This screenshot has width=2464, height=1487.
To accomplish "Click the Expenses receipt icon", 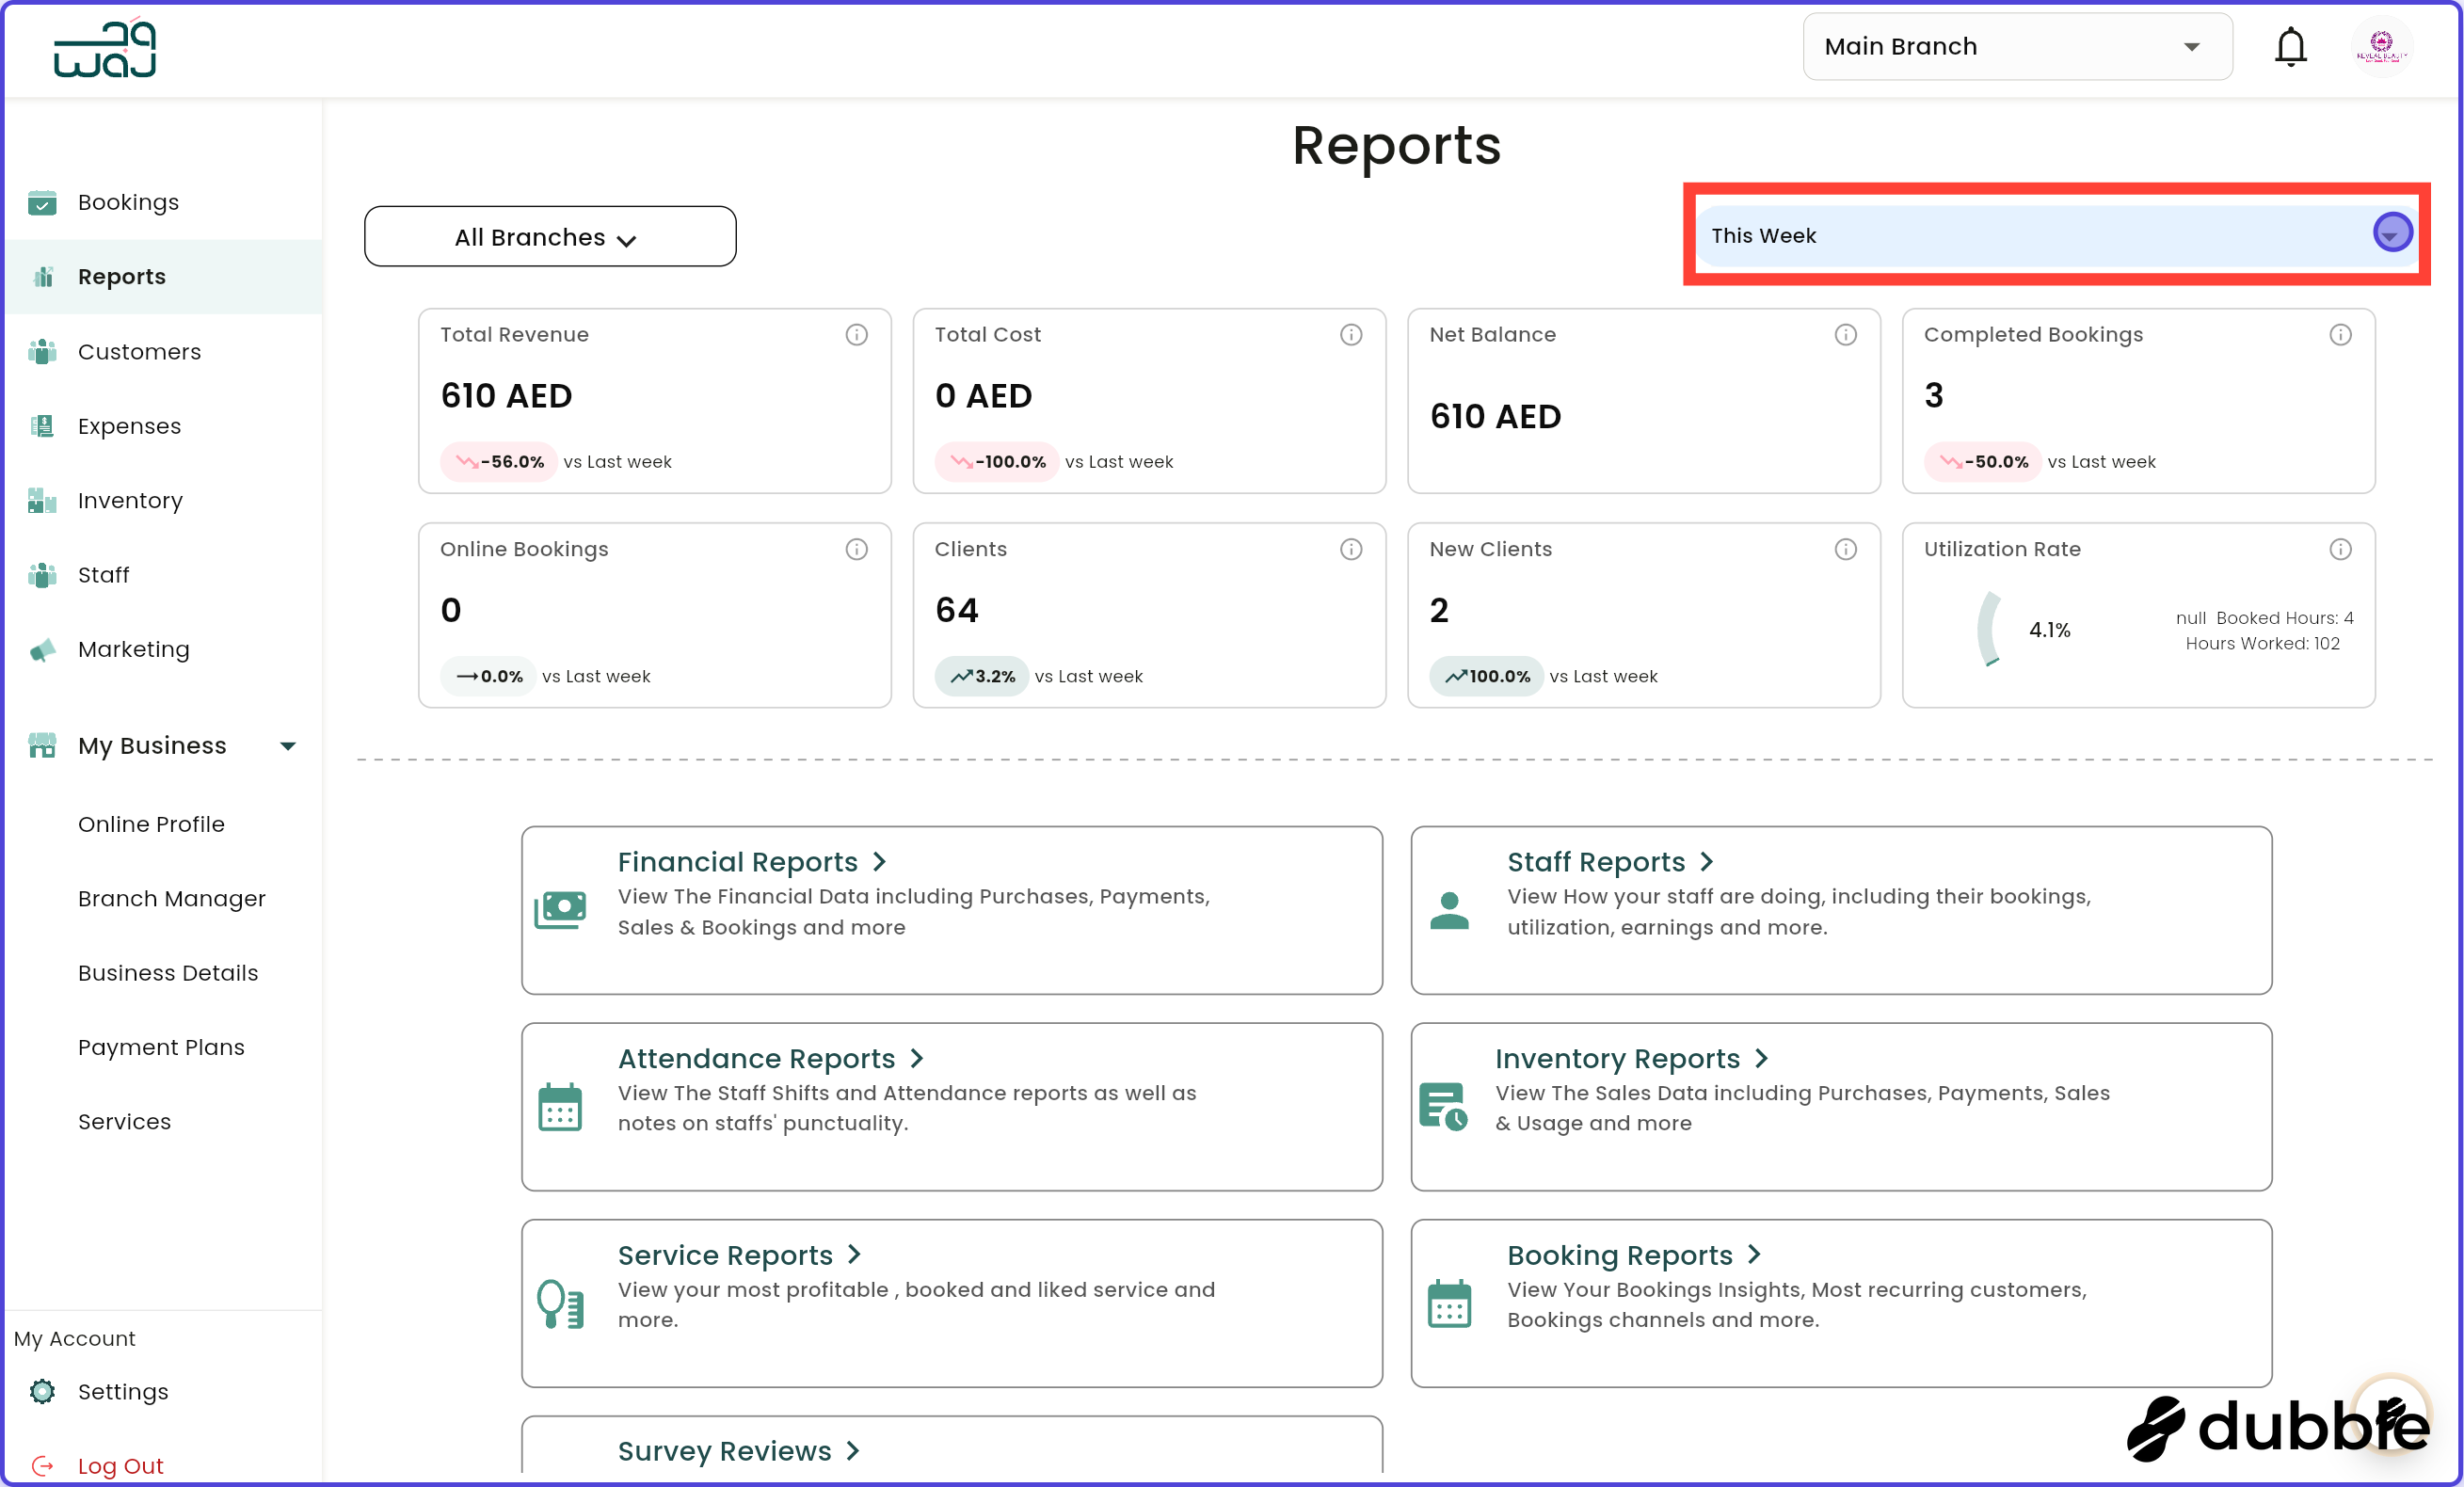I will pos(43,425).
